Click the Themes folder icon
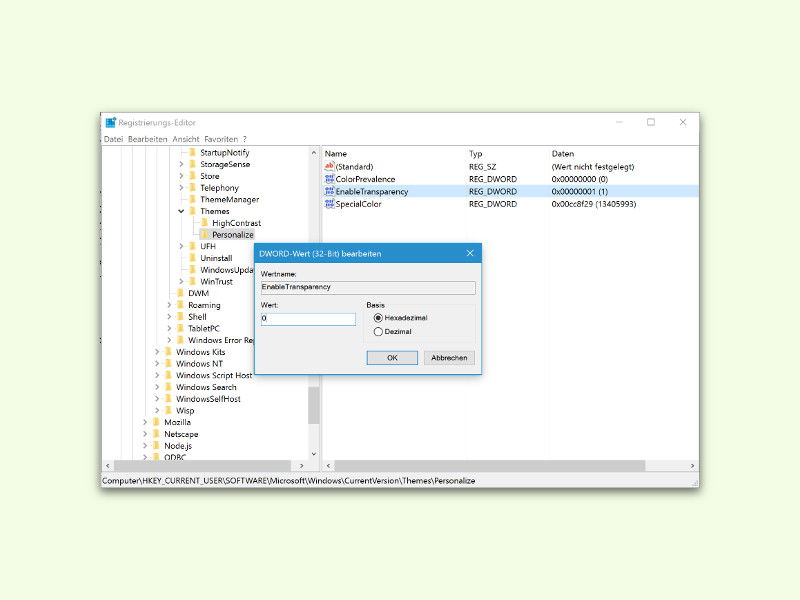This screenshot has height=600, width=800. tap(193, 211)
